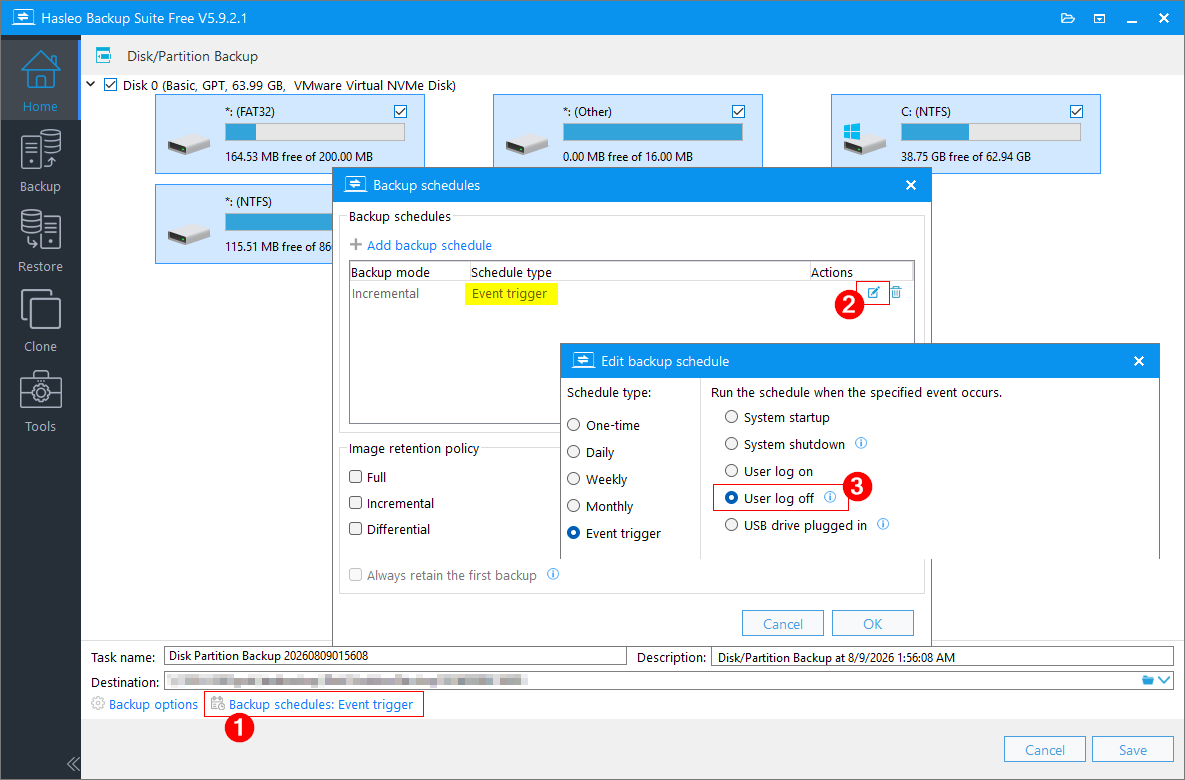The width and height of the screenshot is (1185, 780).
Task: Click the FAT32 partition drive icon
Action: click(189, 143)
